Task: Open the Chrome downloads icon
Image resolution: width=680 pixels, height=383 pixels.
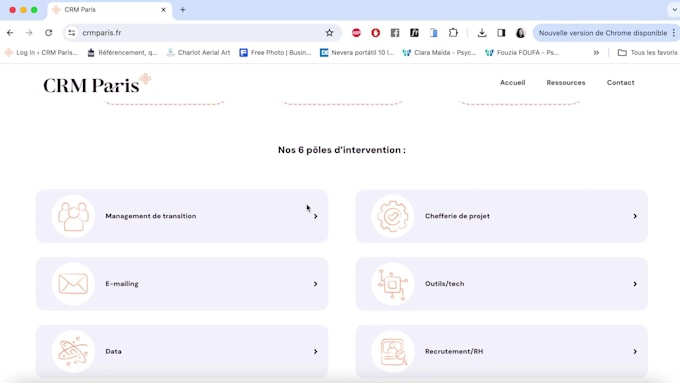Action: coord(482,33)
